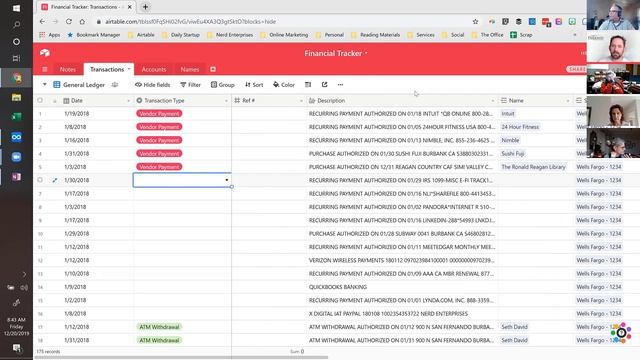The image size is (640, 360).
Task: Click the browser address bar
Action: click(282, 22)
